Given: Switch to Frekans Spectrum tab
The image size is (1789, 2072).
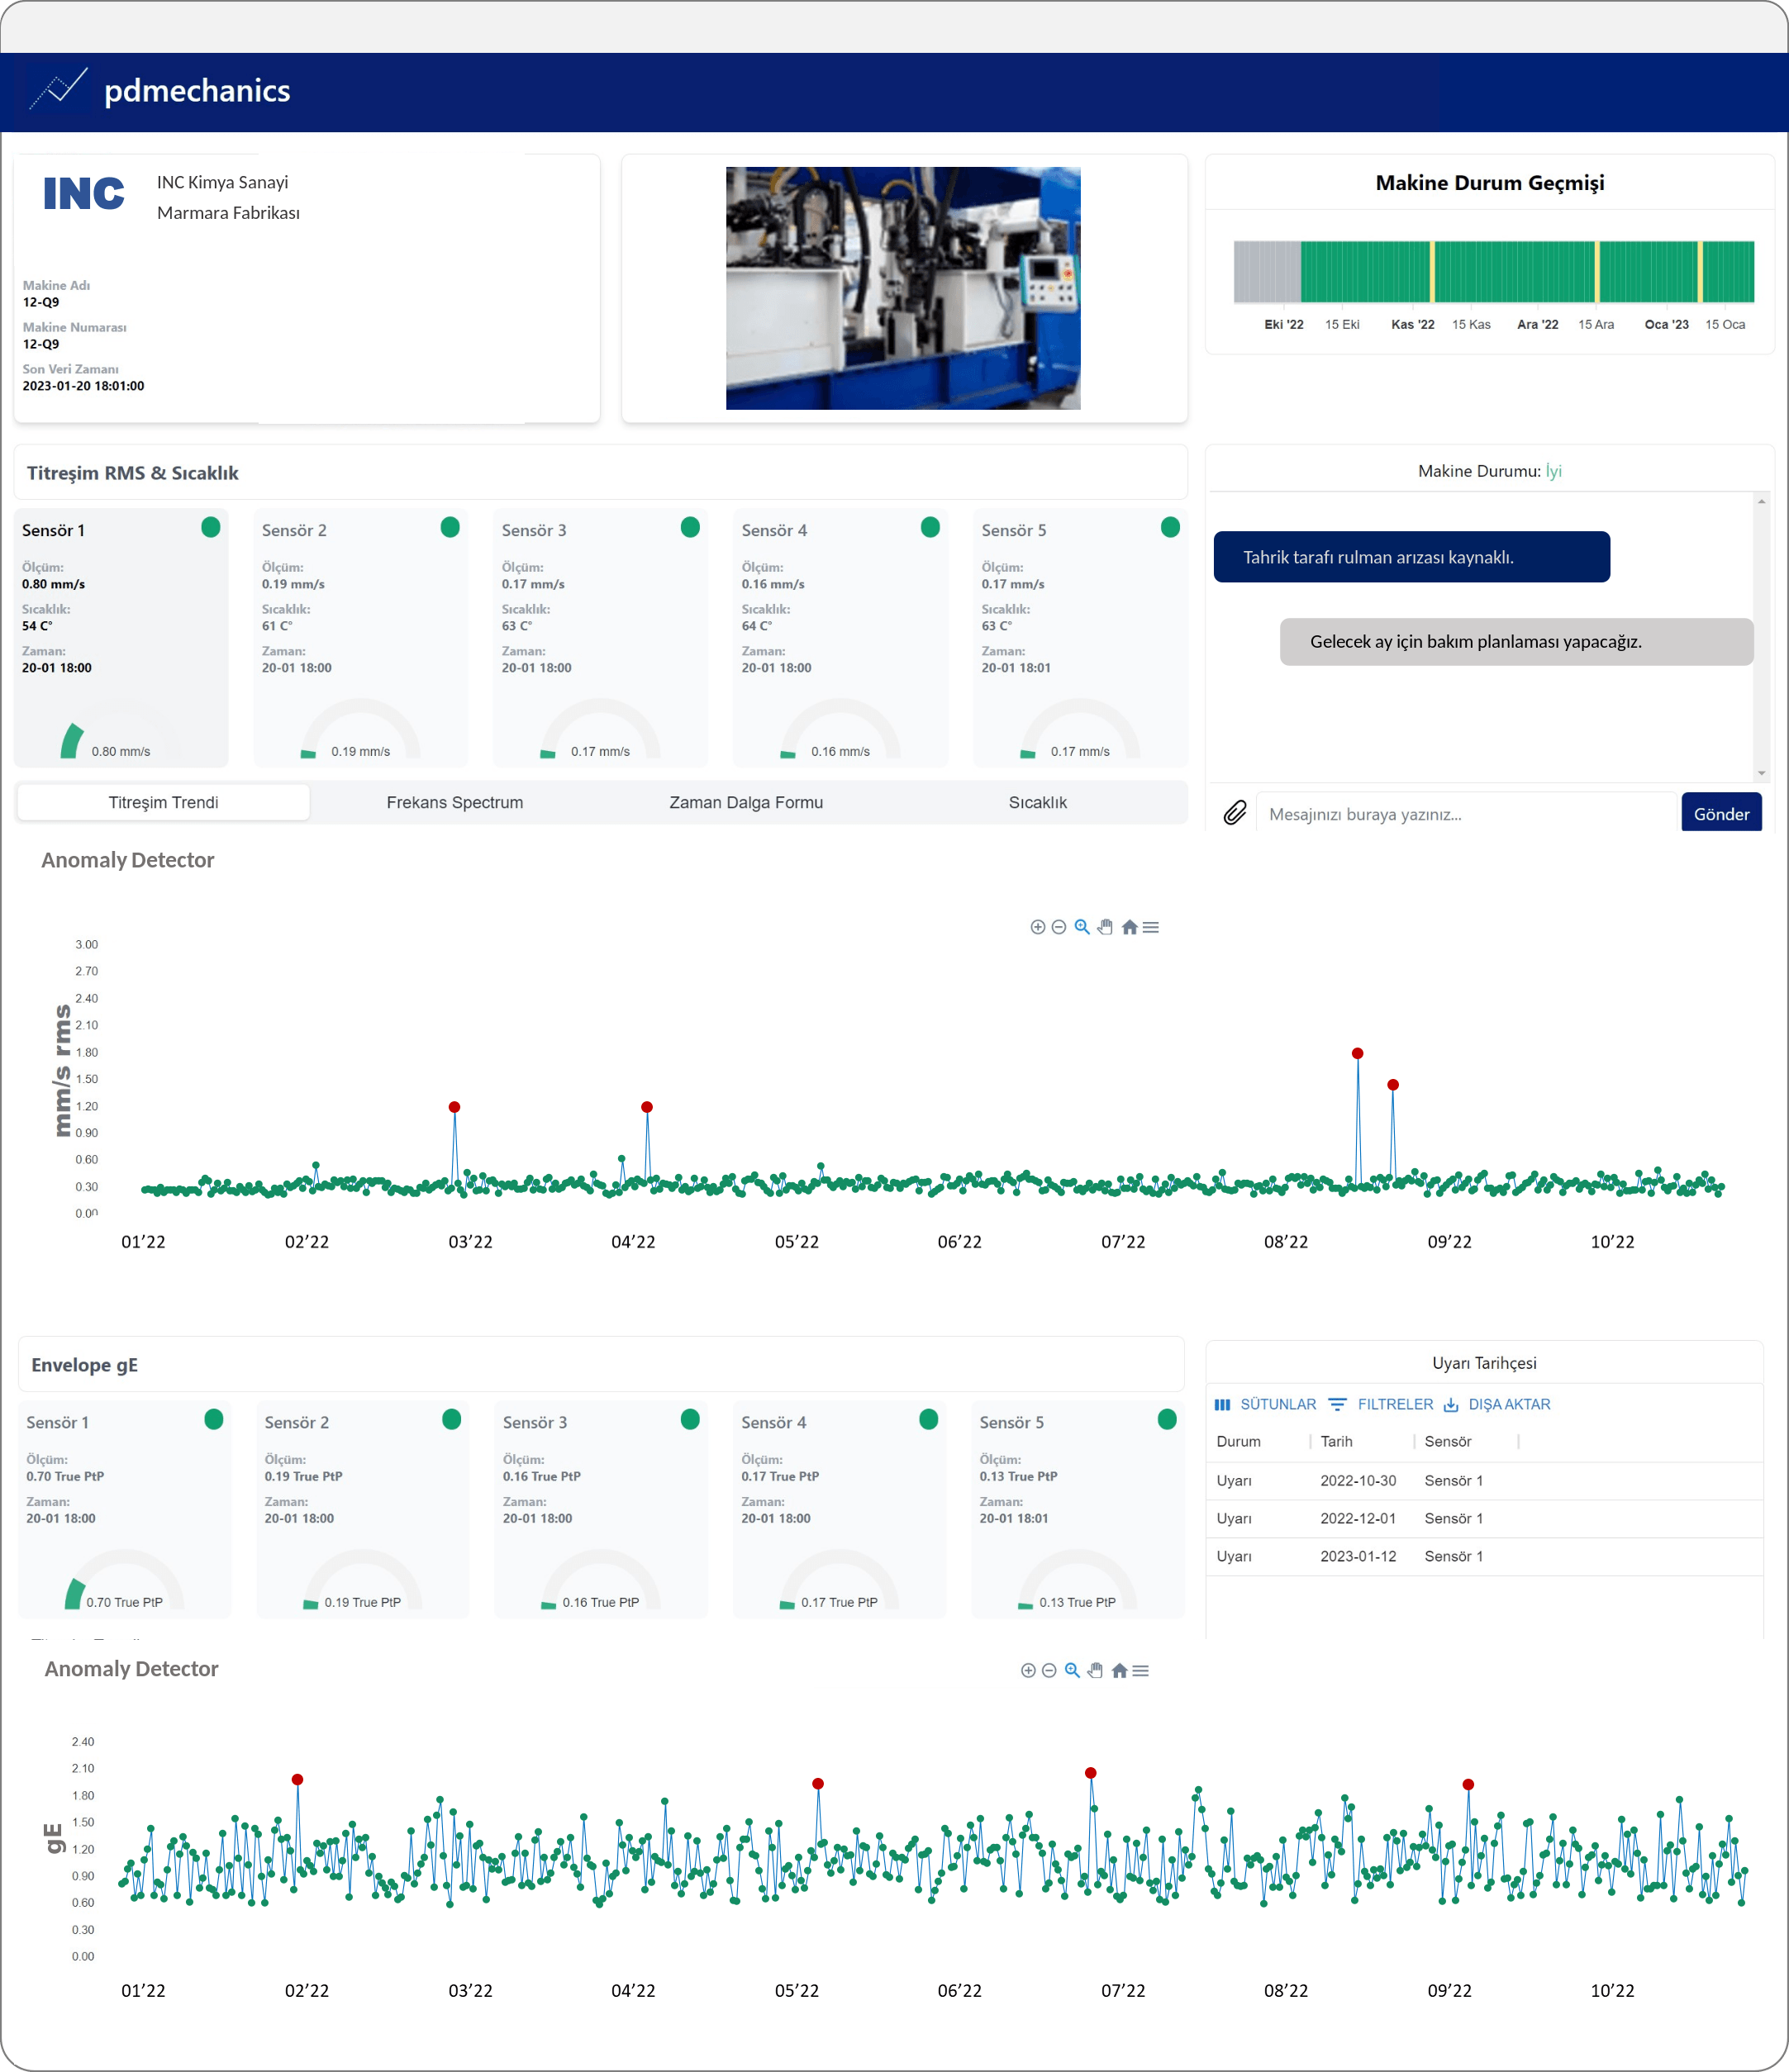Looking at the screenshot, I should pyautogui.click(x=454, y=802).
